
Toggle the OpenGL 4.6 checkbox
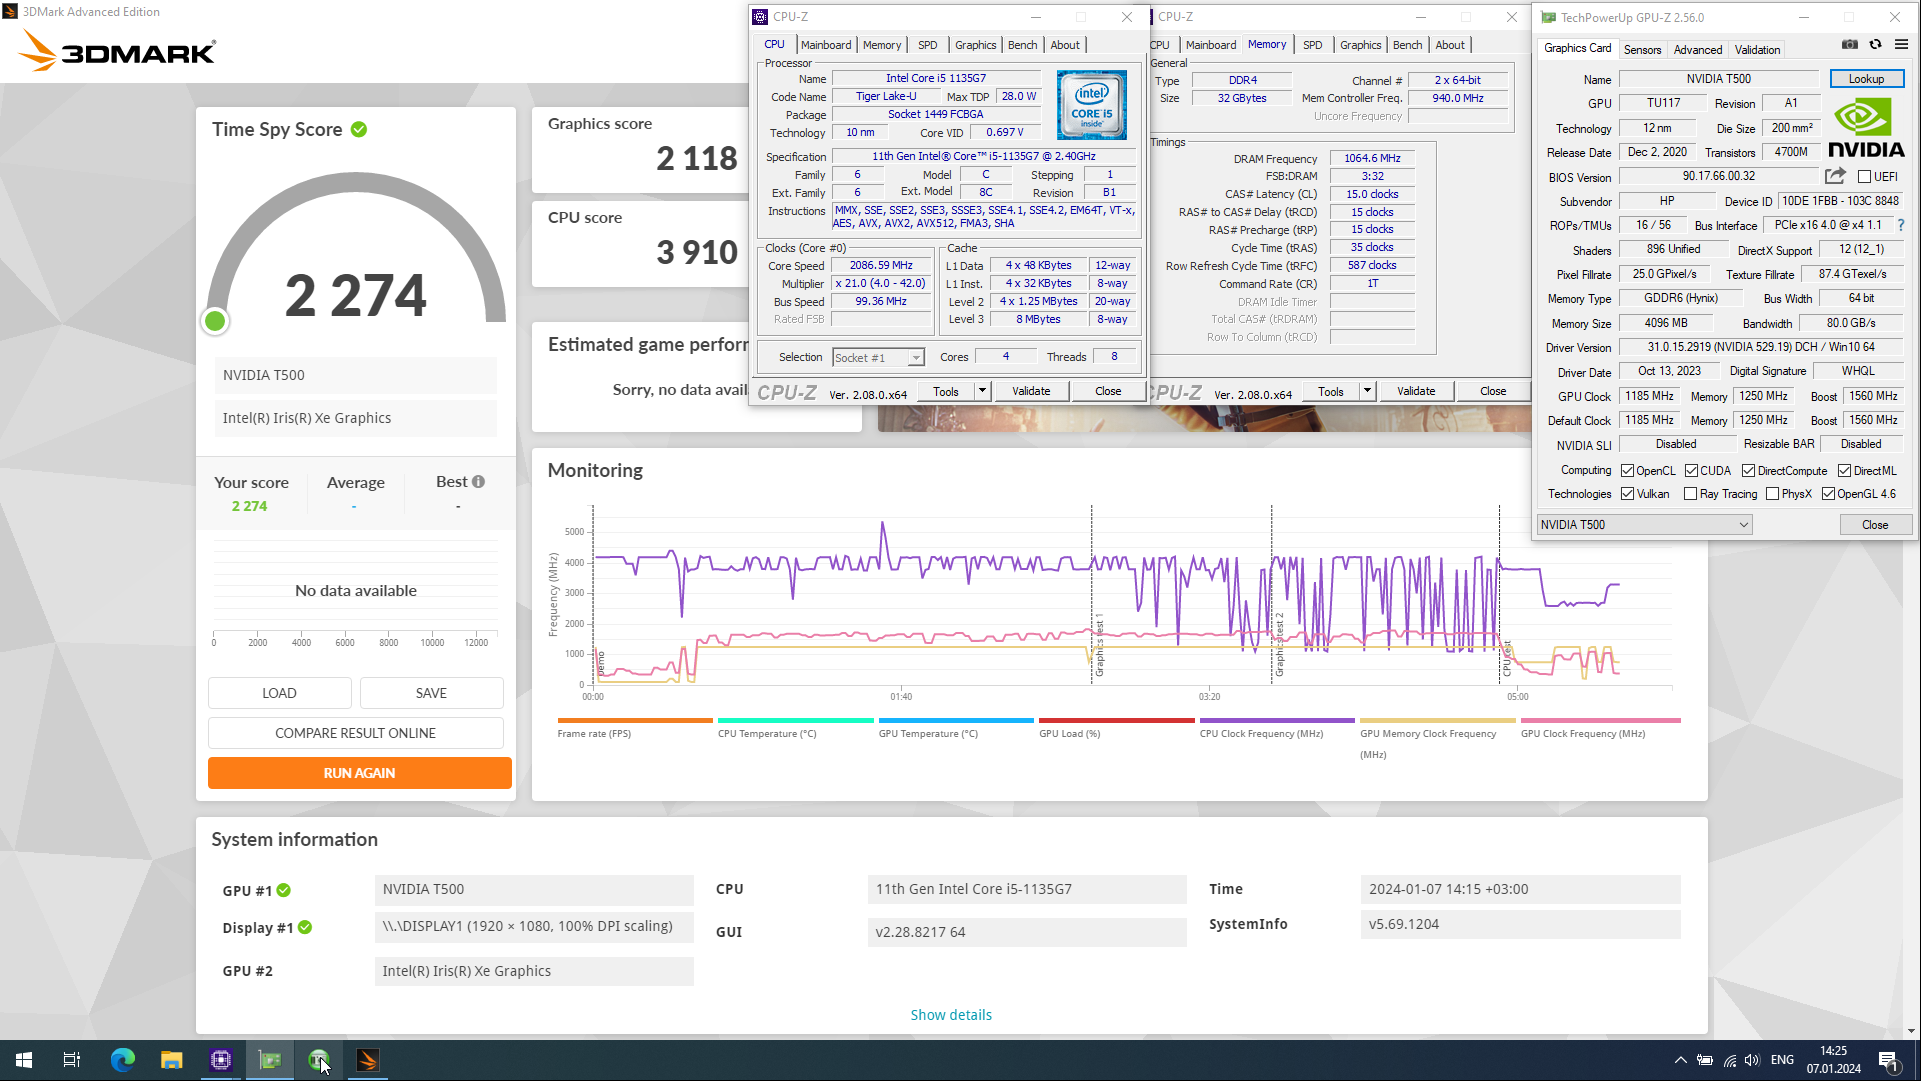click(x=1828, y=494)
